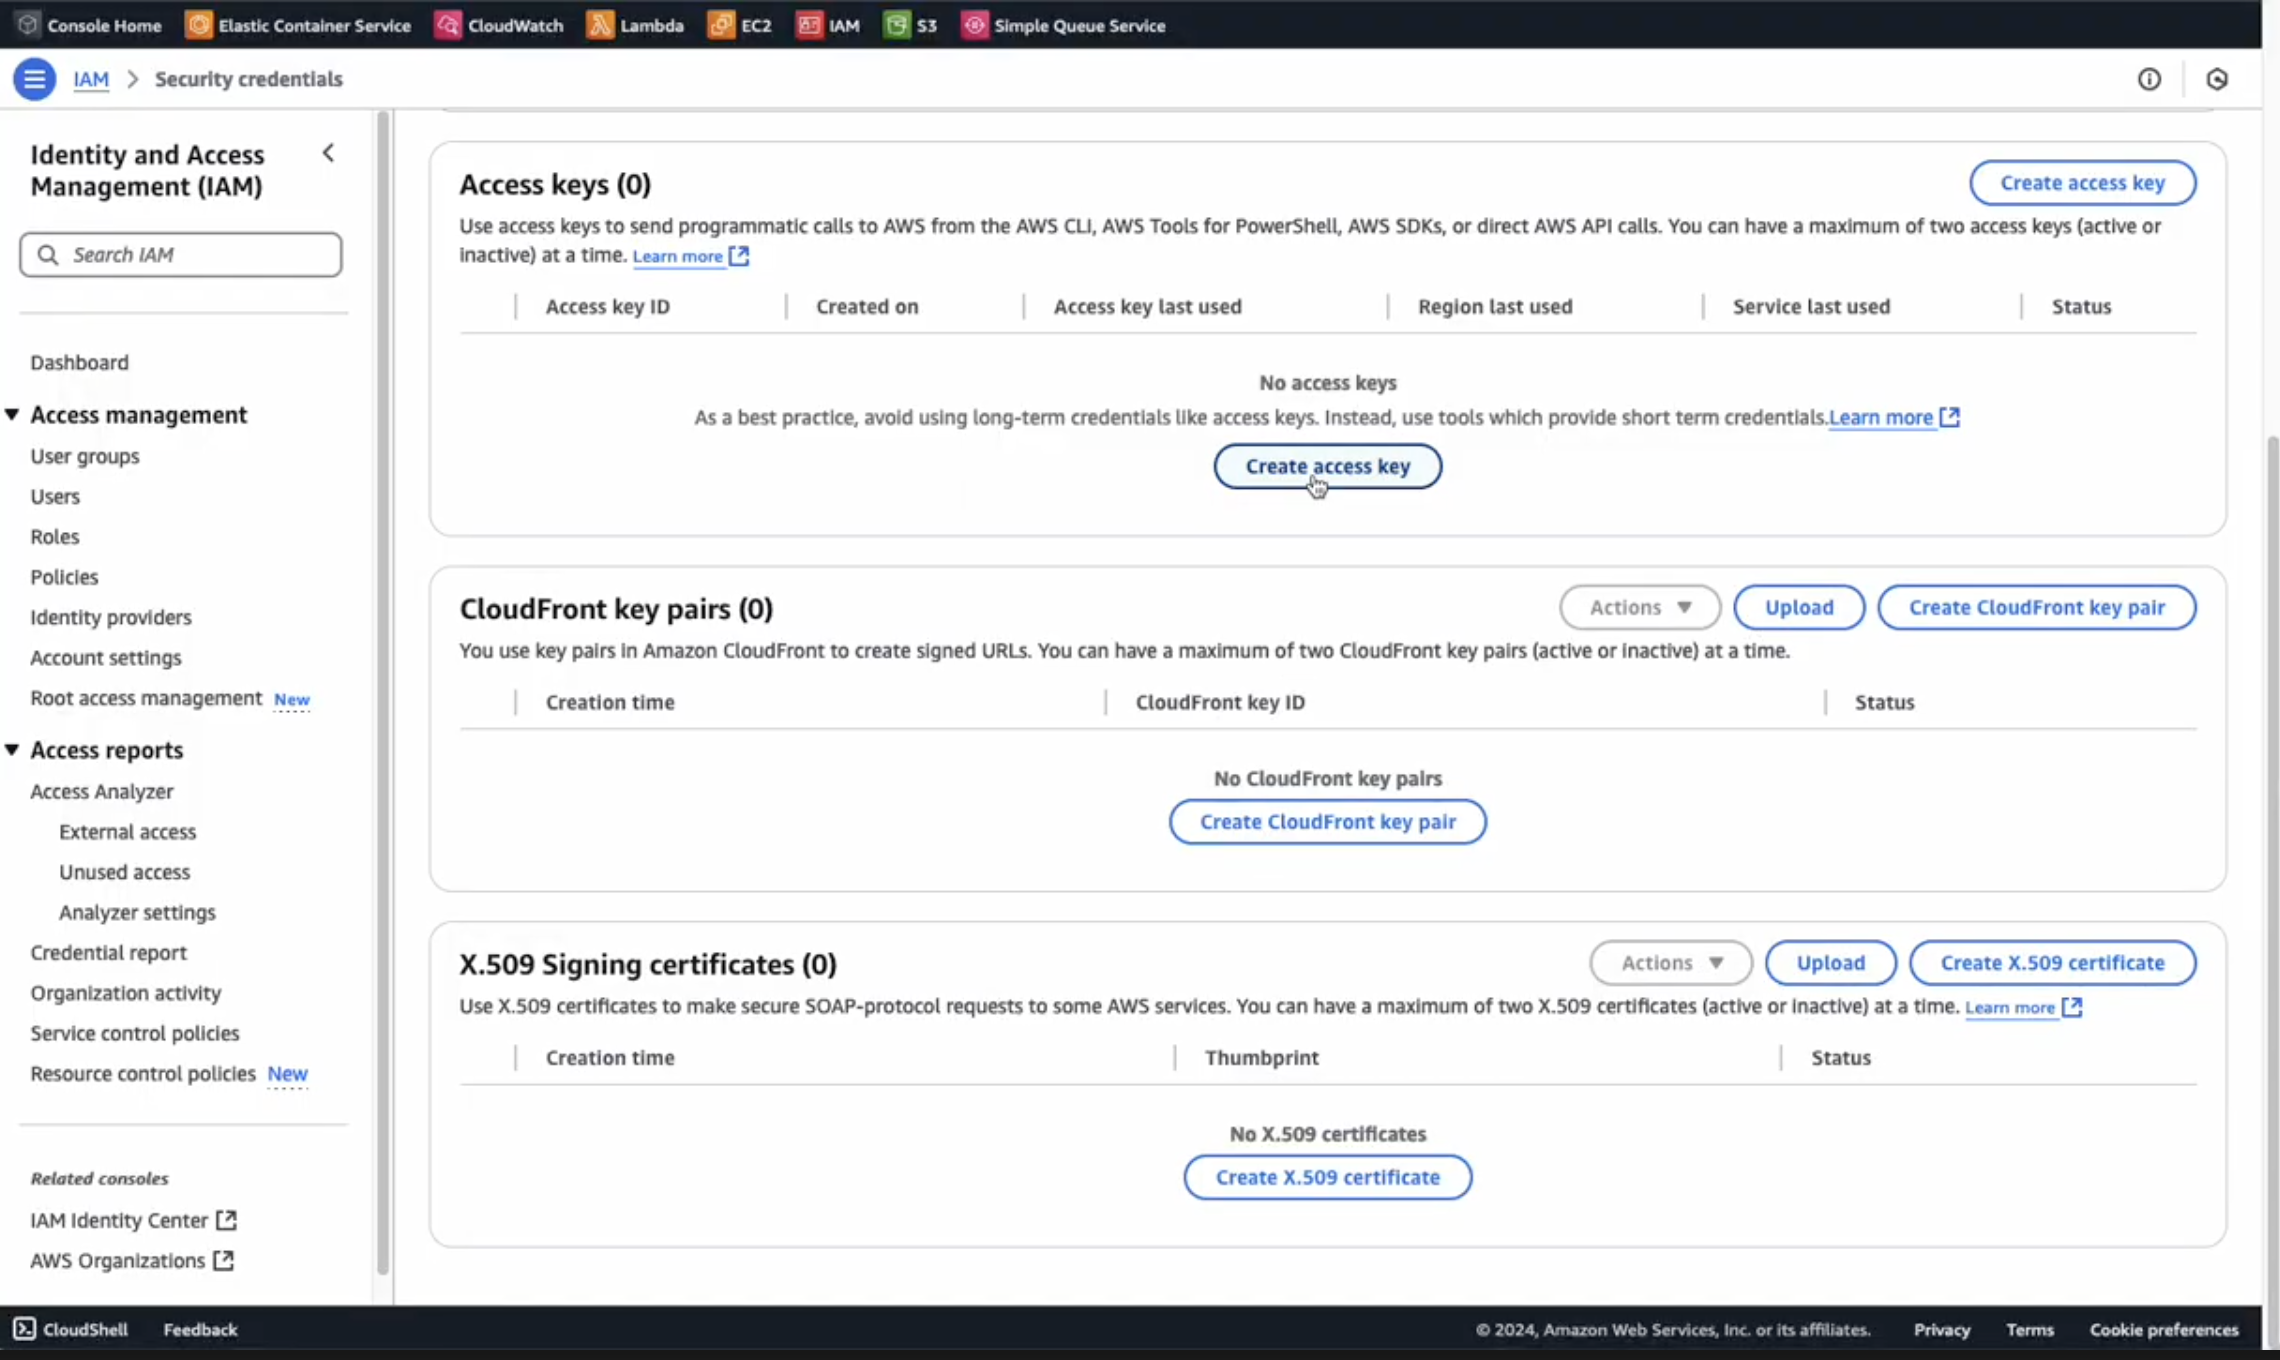
Task: Open the X.509 certificates Actions dropdown
Action: tap(1670, 962)
